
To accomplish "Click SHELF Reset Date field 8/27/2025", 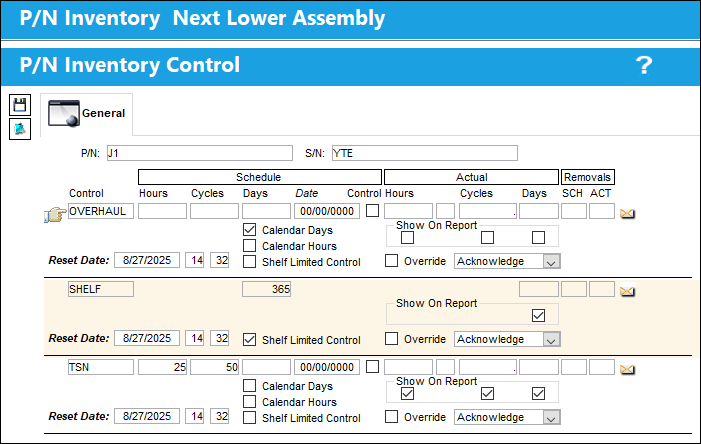I will [x=147, y=338].
